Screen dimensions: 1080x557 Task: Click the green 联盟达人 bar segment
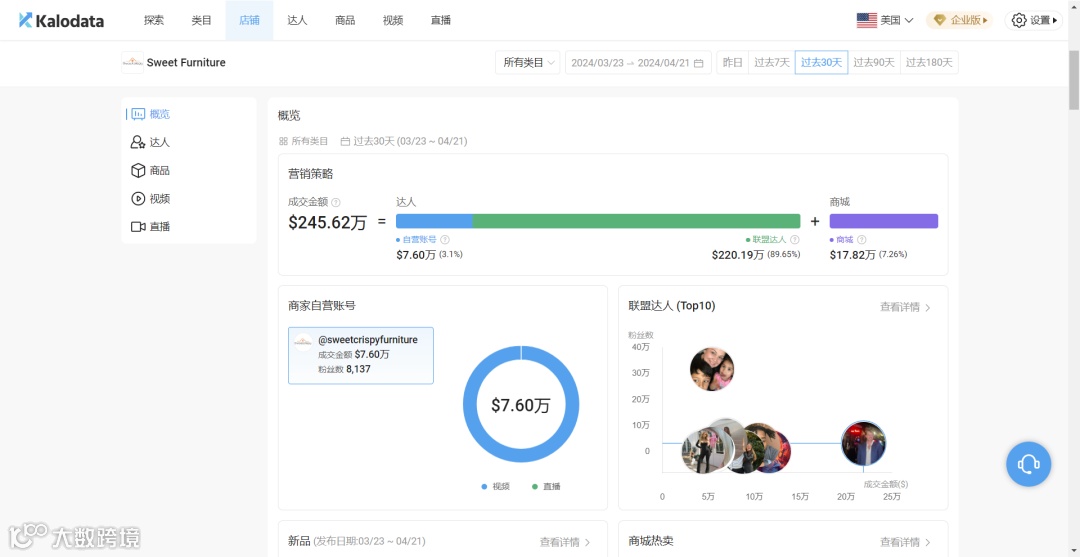click(x=636, y=221)
